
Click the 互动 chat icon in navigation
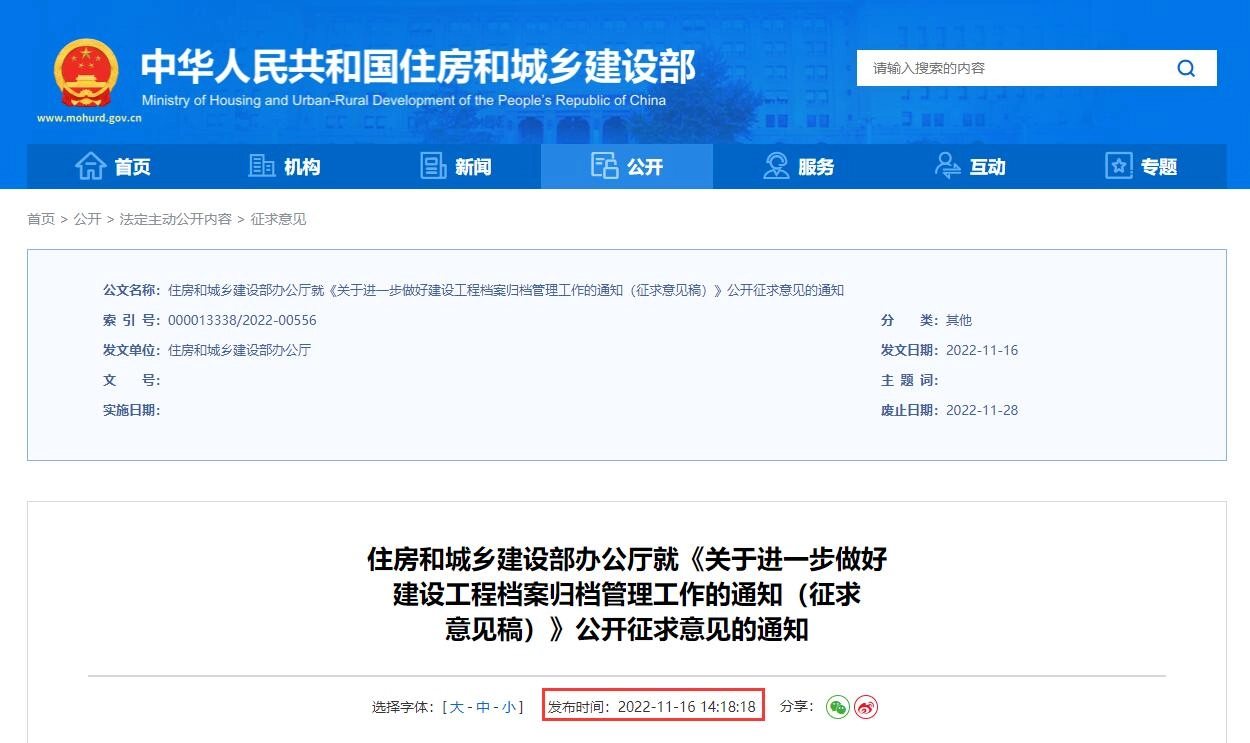947,166
